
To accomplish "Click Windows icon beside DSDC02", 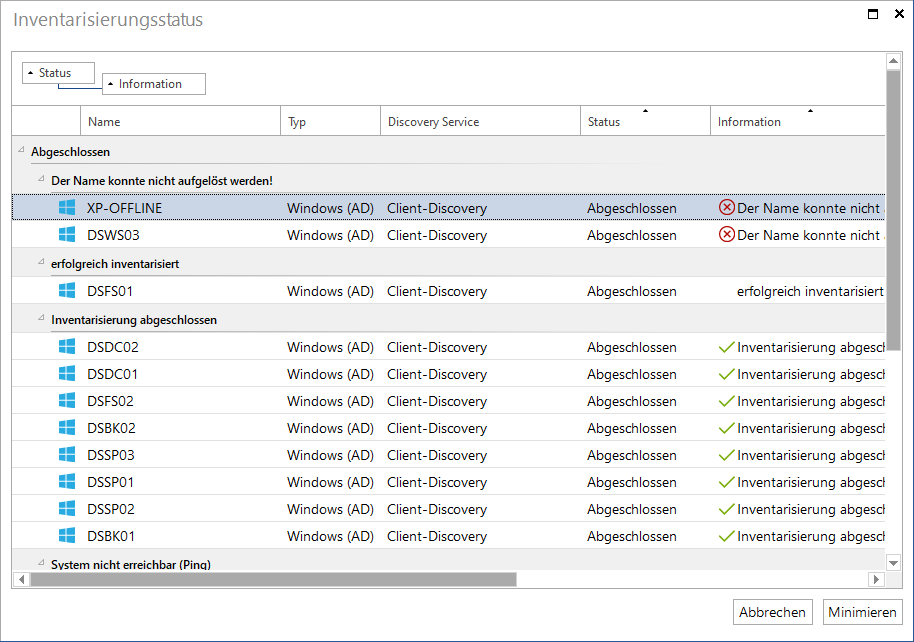I will click(67, 346).
